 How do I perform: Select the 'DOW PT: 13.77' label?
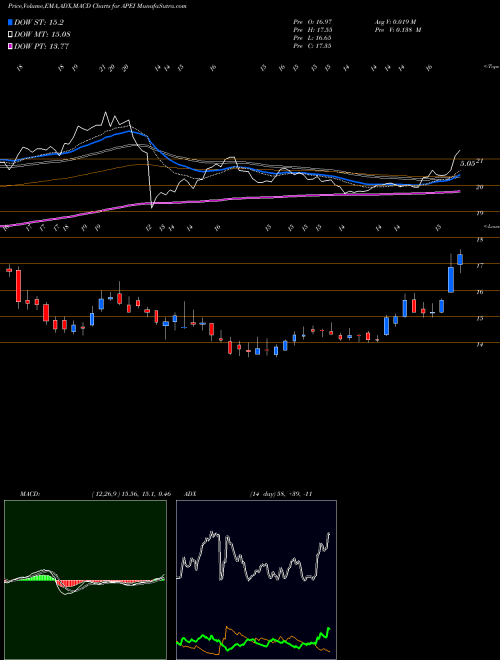point(41,46)
